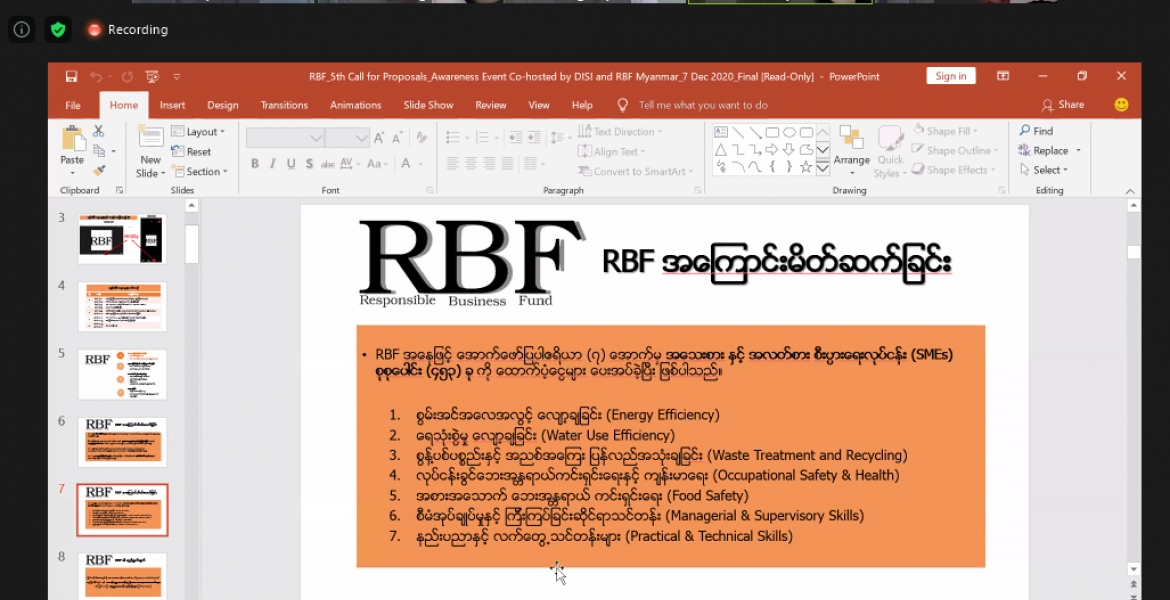Select the 5-point Star shape
This screenshot has width=1170, height=600.
pyautogui.click(x=806, y=168)
